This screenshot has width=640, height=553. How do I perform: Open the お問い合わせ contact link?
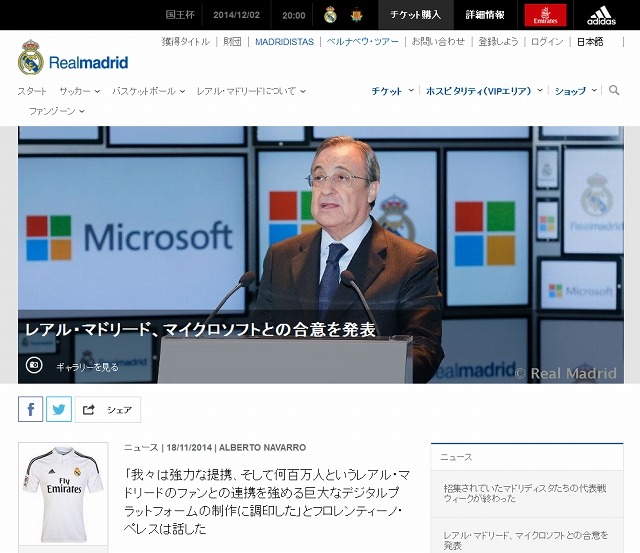(x=438, y=42)
